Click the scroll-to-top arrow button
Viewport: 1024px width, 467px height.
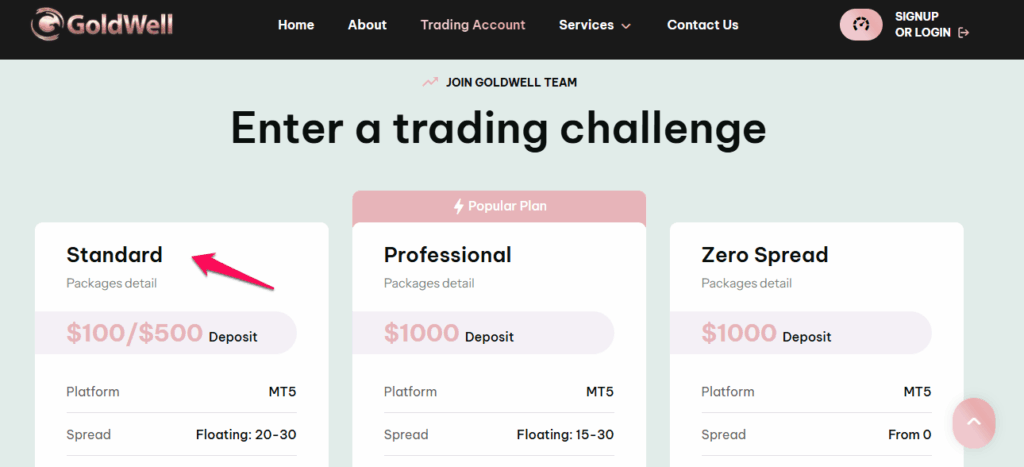pos(974,422)
